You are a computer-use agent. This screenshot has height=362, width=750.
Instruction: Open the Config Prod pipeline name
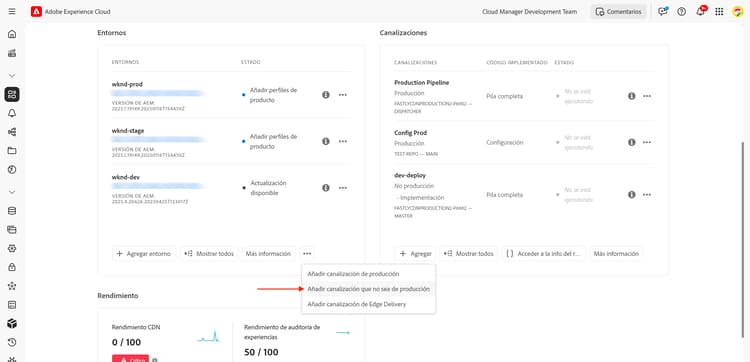coord(411,132)
